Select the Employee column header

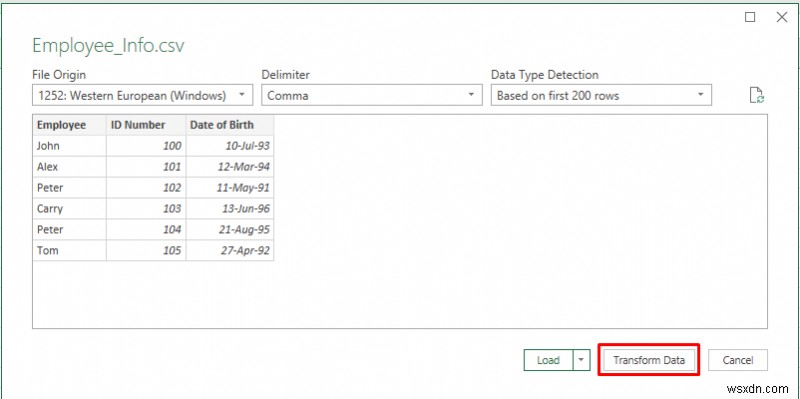pos(69,125)
